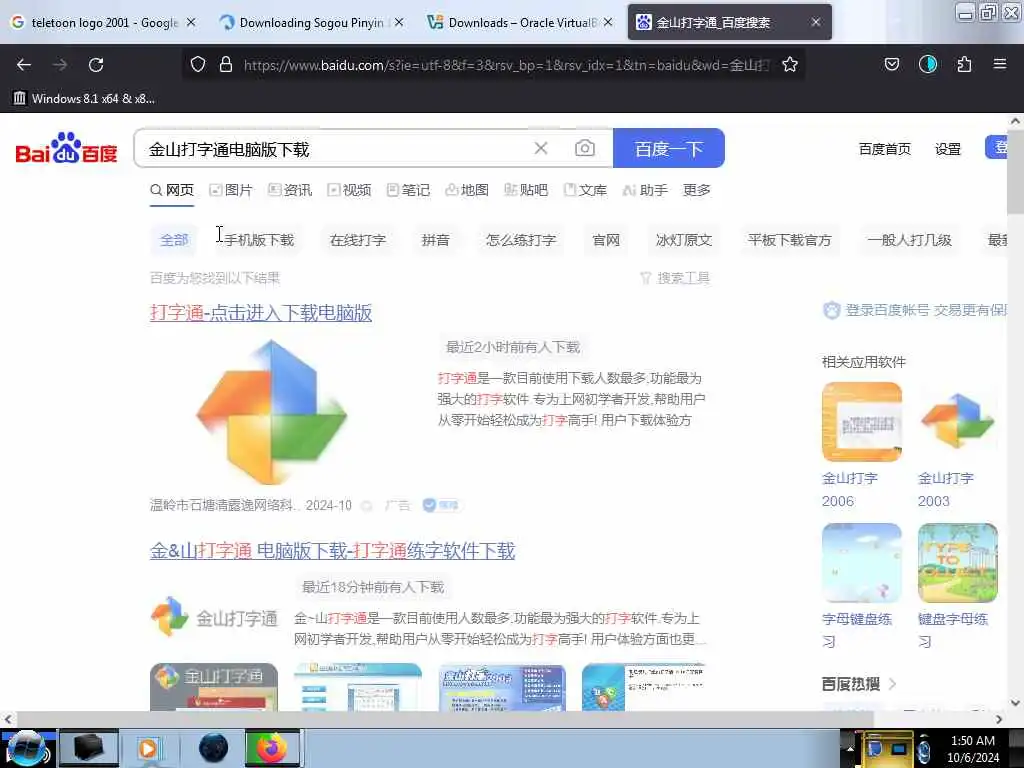Open the Pocket save icon
This screenshot has height=768, width=1024.
[x=892, y=64]
